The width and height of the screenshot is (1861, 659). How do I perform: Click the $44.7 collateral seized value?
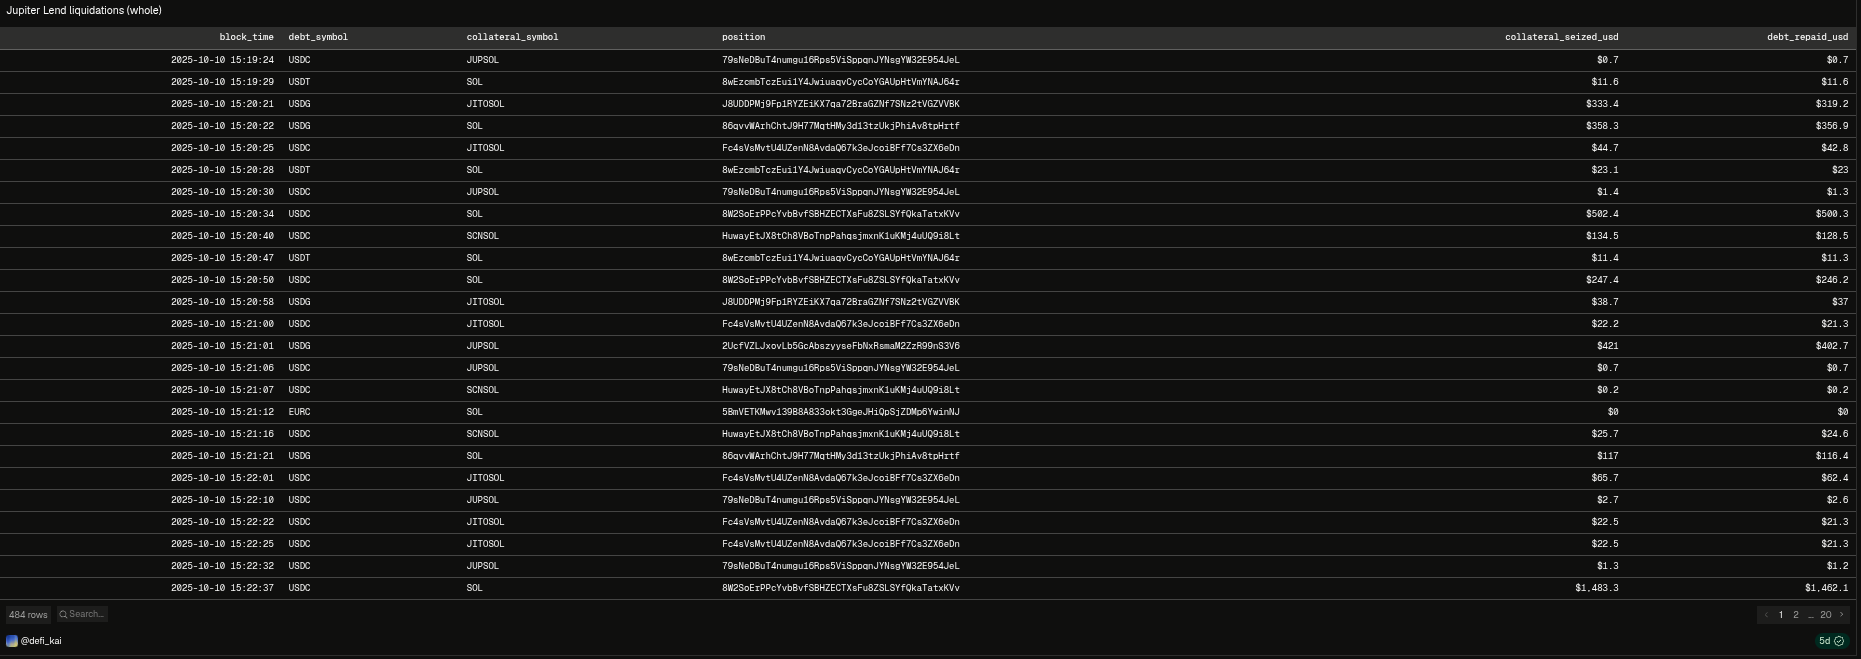point(1605,148)
